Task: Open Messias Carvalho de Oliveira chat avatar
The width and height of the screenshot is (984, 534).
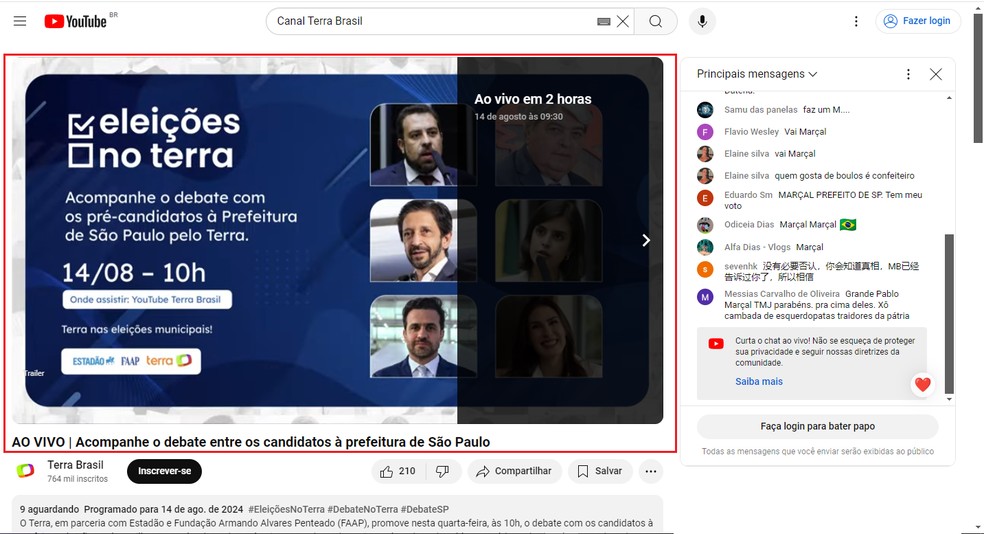Action: point(705,297)
